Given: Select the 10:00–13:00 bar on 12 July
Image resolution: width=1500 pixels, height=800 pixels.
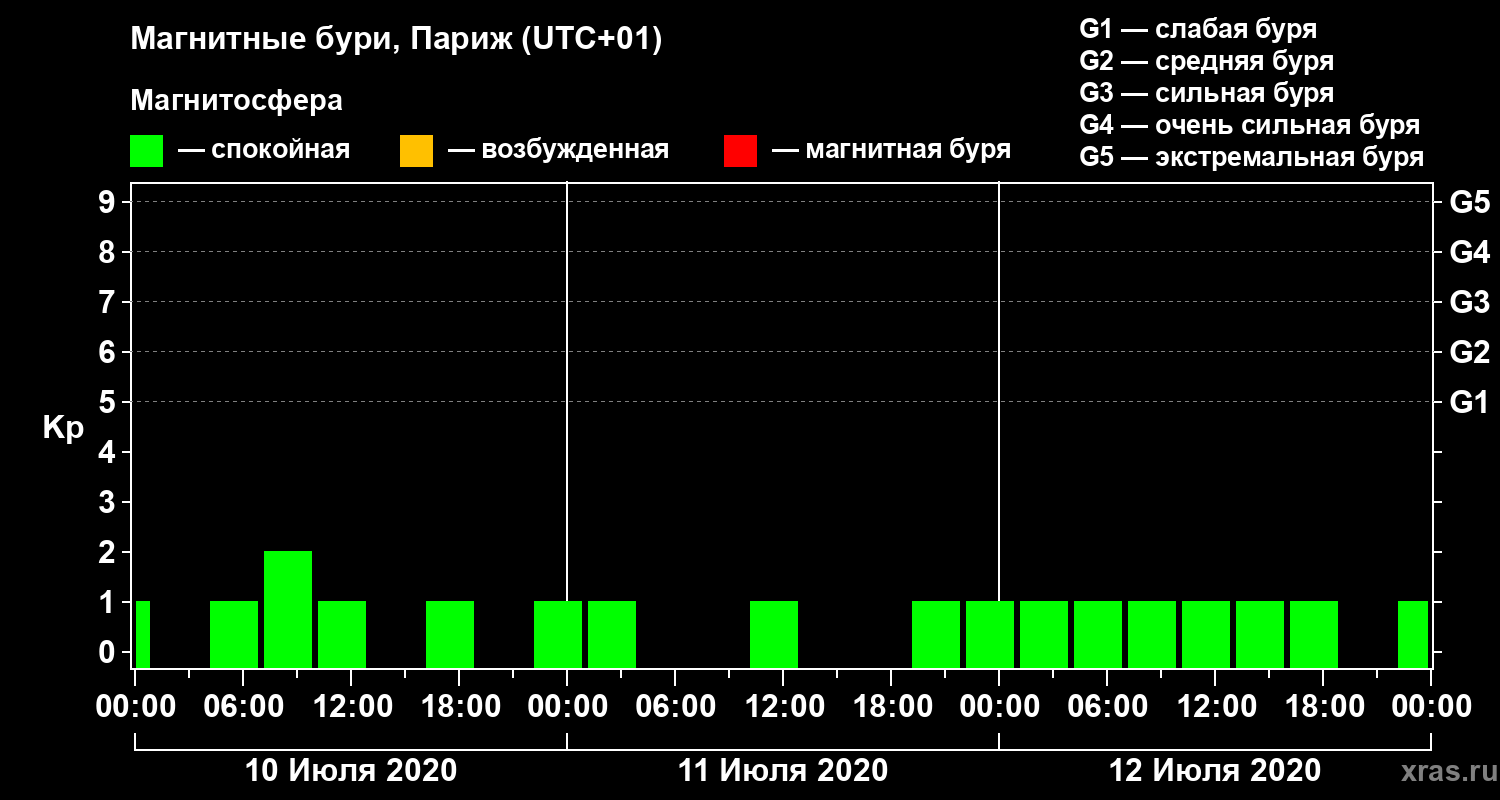Looking at the screenshot, I should point(1206,634).
